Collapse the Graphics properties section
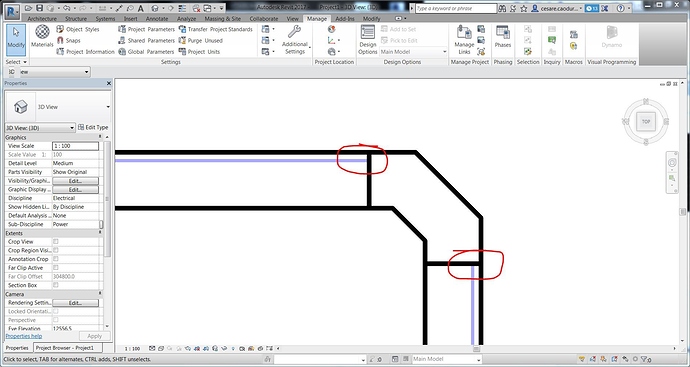Screen dimensions: 690x367 click(53, 137)
